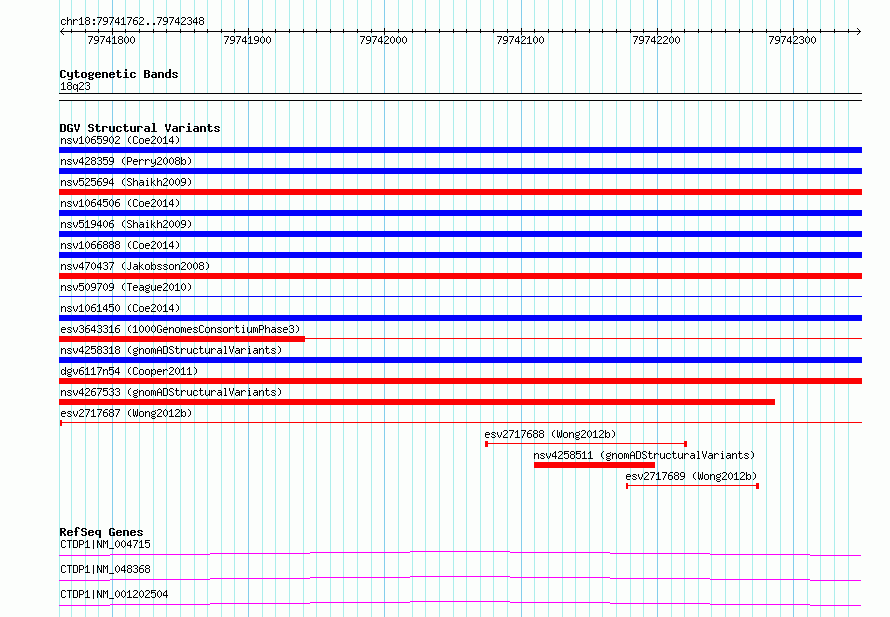Open the CTDP1|NM_001202504 transcript label
The height and width of the screenshot is (617, 890).
tap(114, 594)
